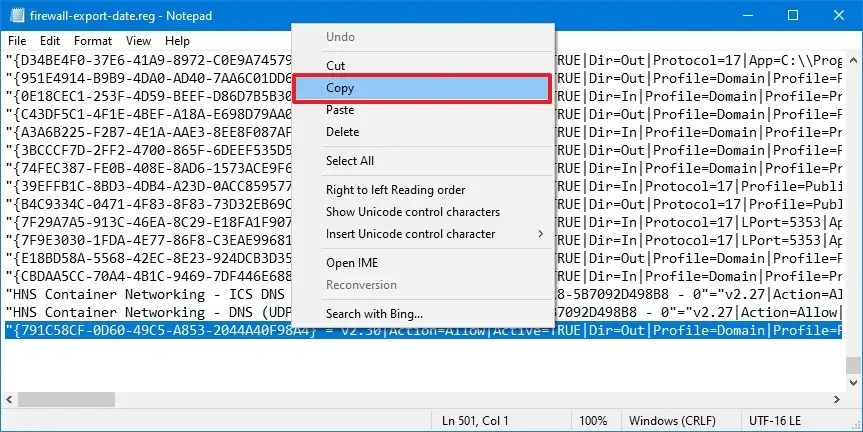Click the vertical scrollbar down arrow
This screenshot has height=432, width=863.
pyautogui.click(x=854, y=382)
